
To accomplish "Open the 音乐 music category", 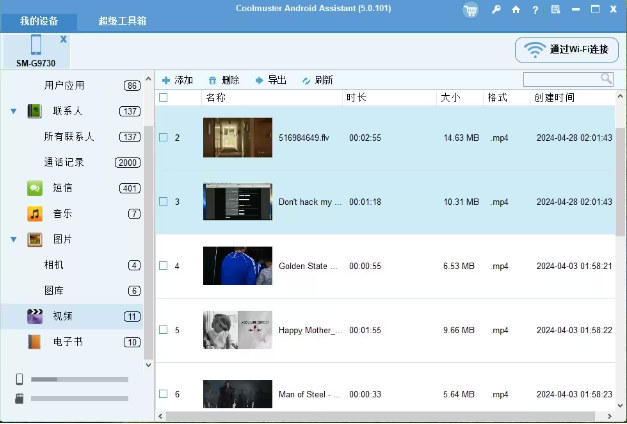I will (62, 214).
